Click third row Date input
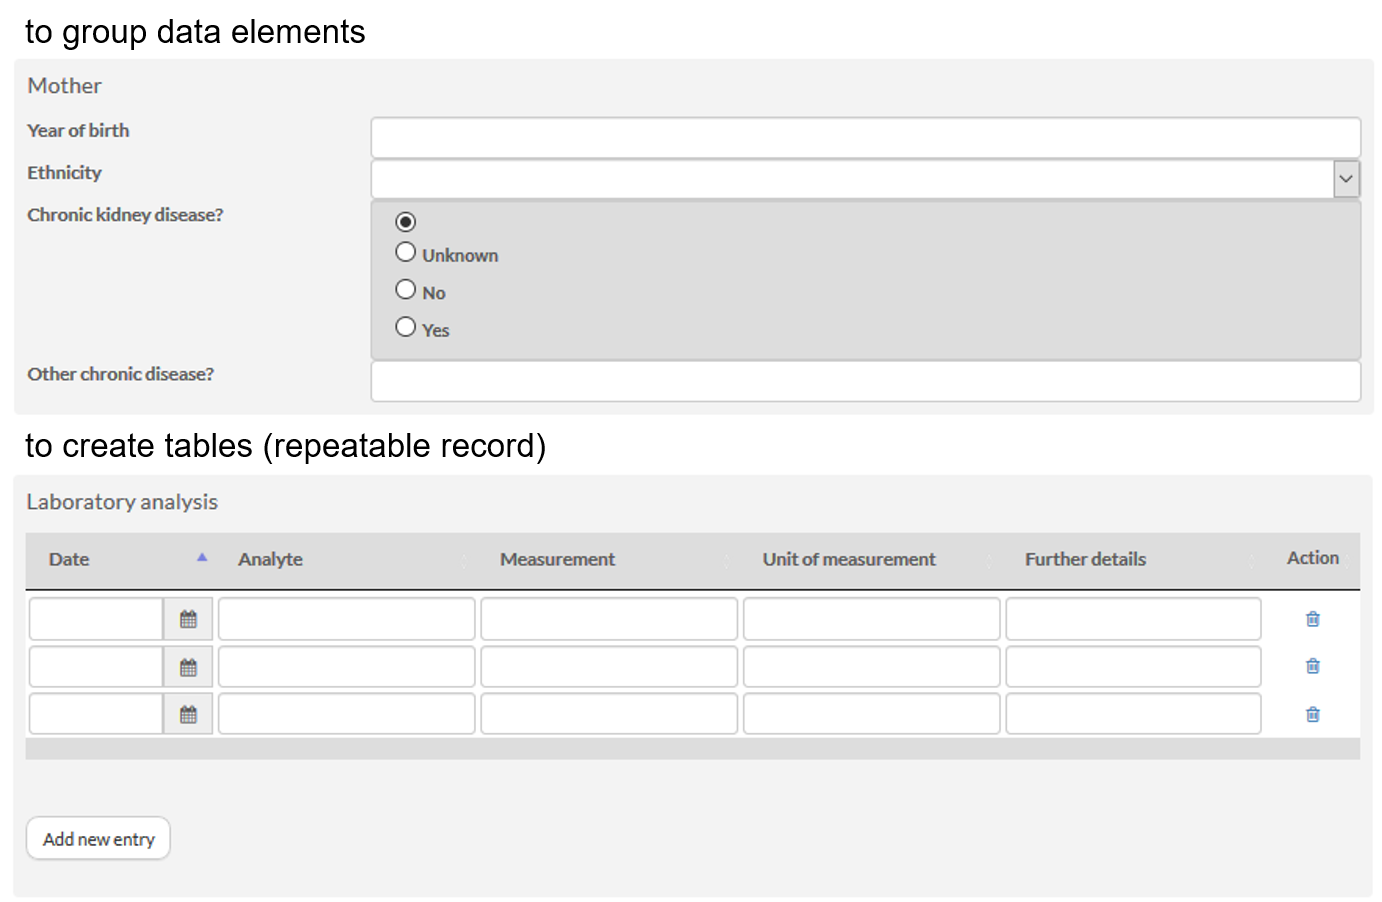The height and width of the screenshot is (902, 1382). 96,714
